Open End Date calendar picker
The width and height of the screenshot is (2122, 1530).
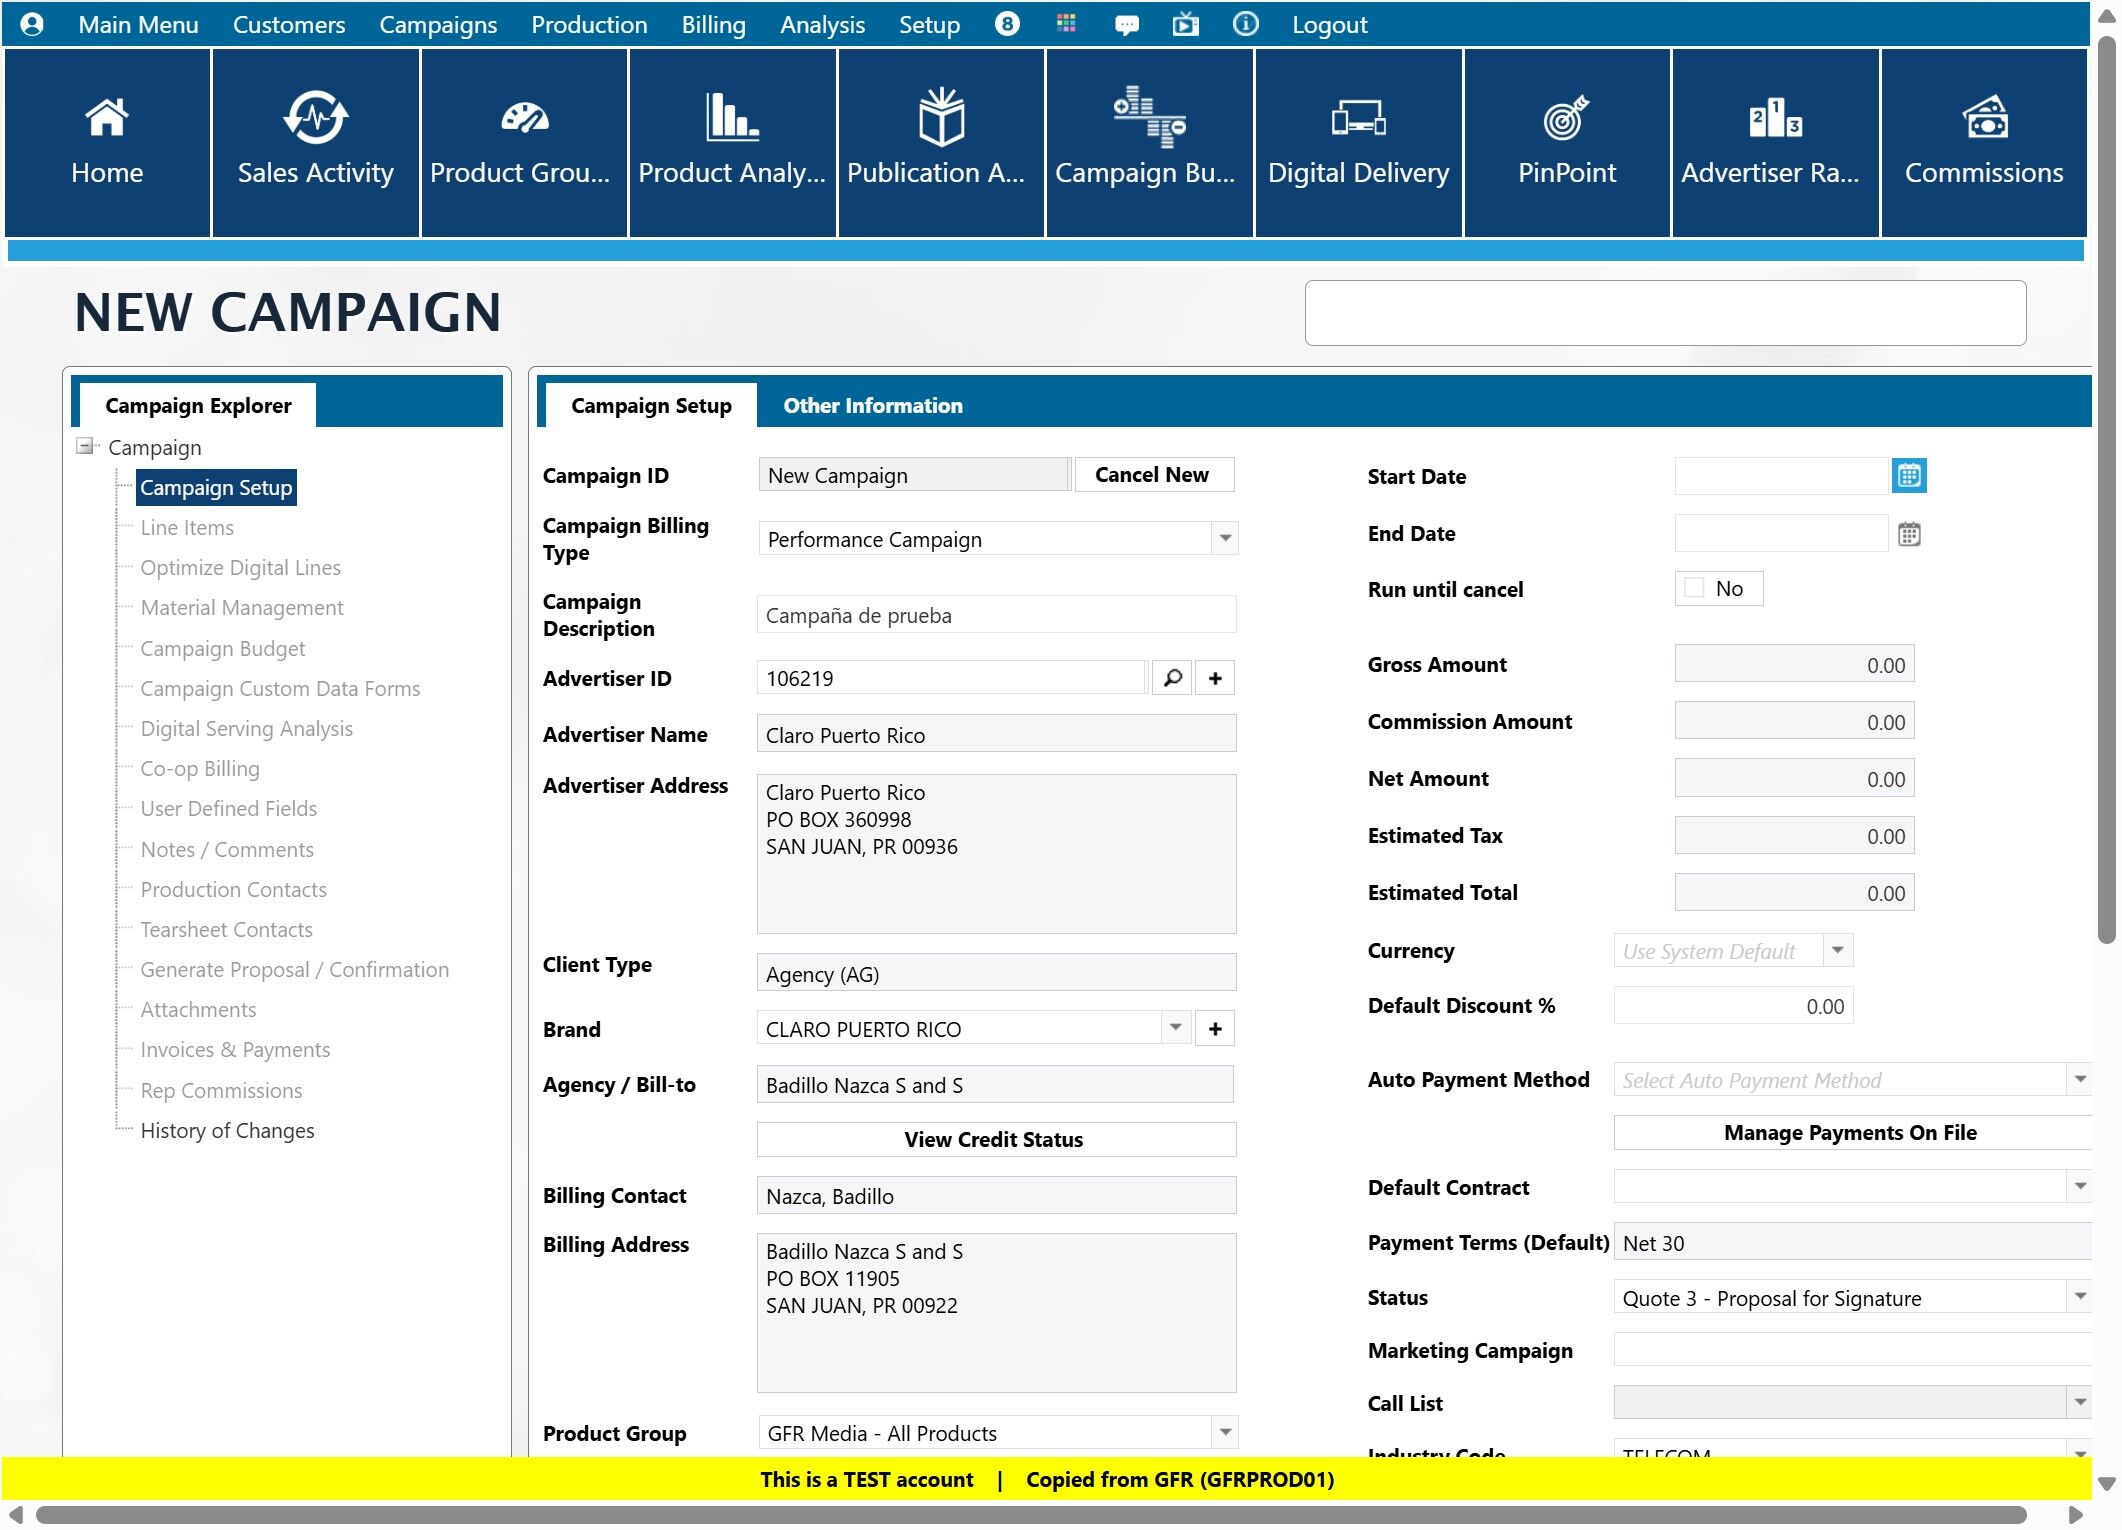[x=1908, y=534]
